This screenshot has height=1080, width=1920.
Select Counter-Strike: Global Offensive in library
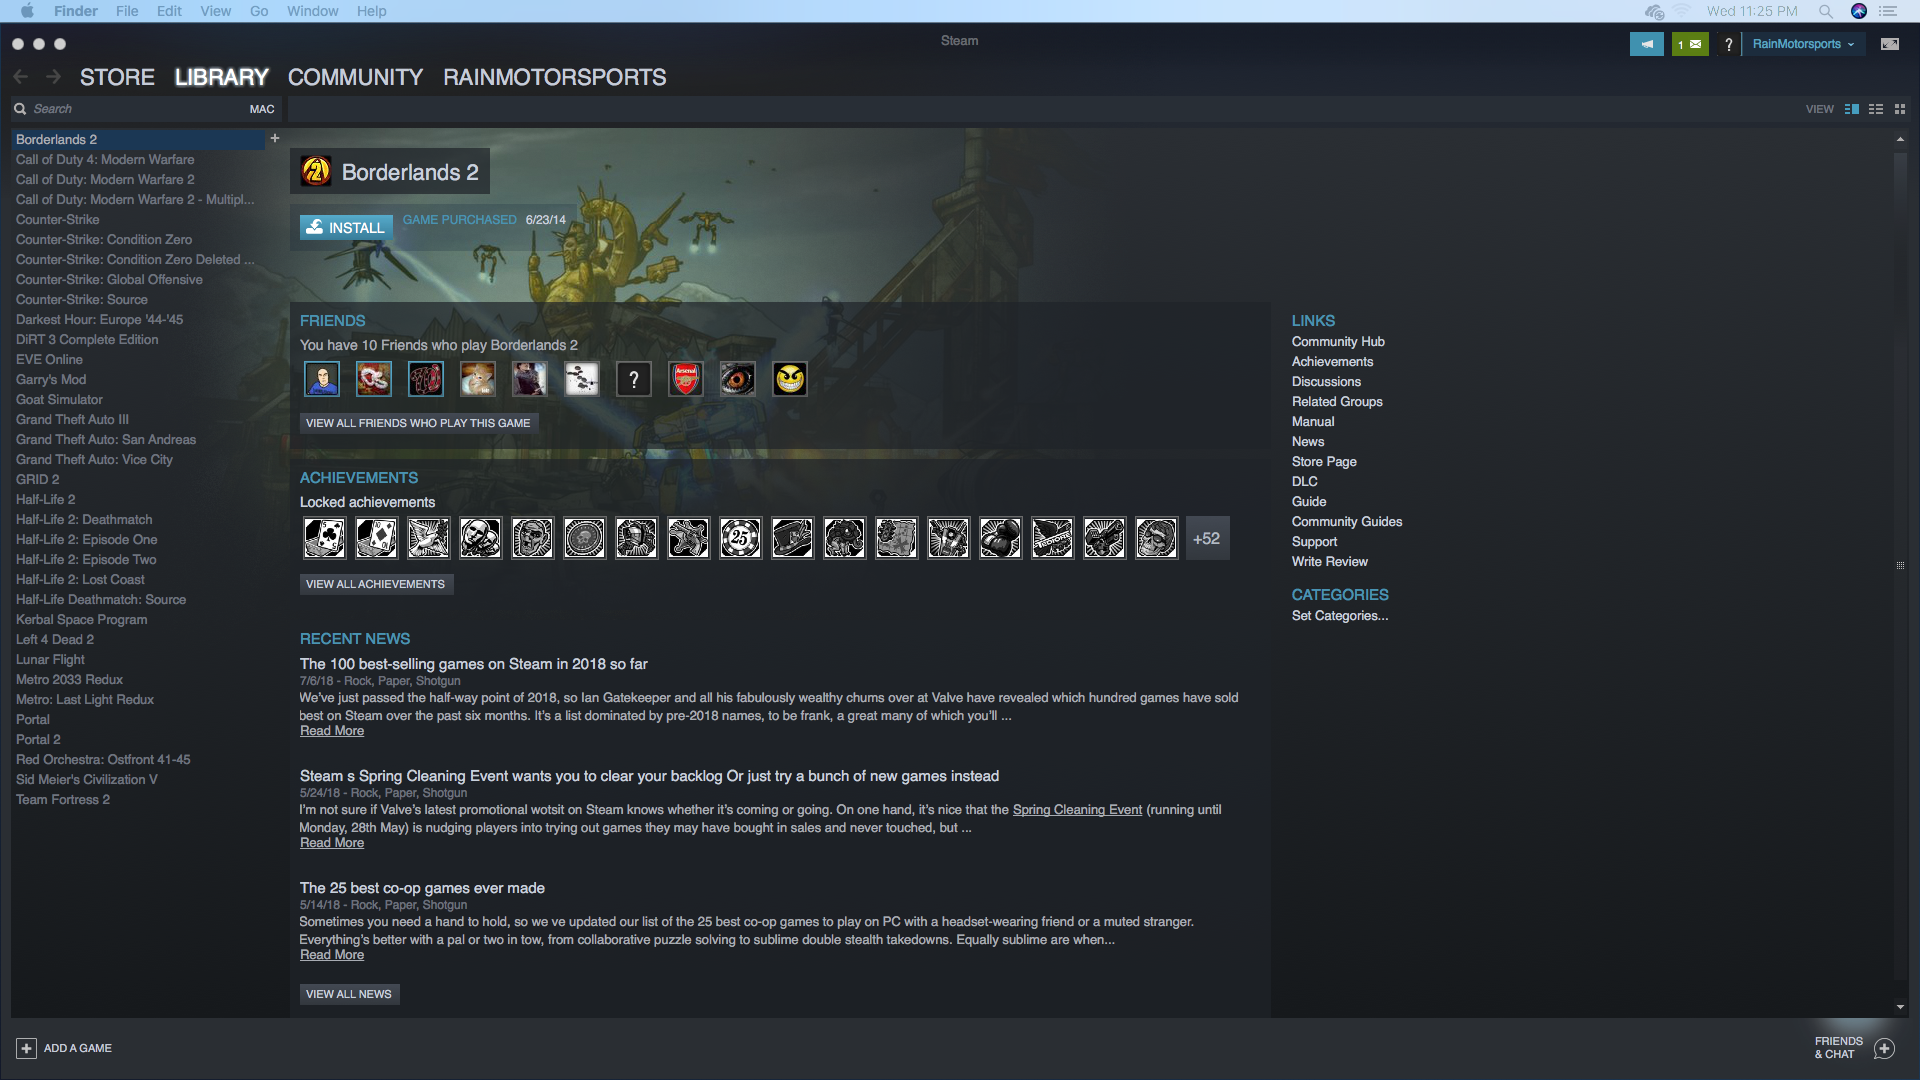tap(109, 279)
